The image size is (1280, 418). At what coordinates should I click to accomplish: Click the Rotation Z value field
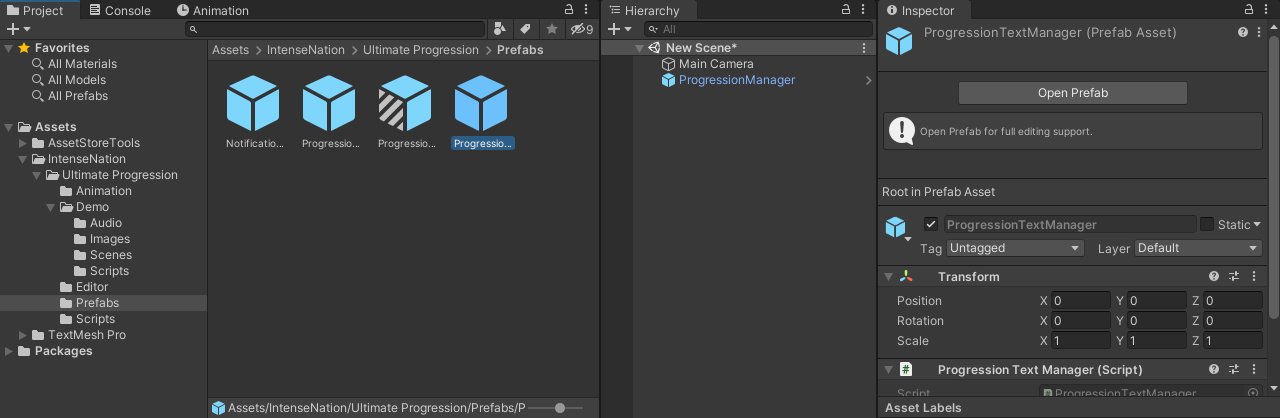(x=1232, y=321)
